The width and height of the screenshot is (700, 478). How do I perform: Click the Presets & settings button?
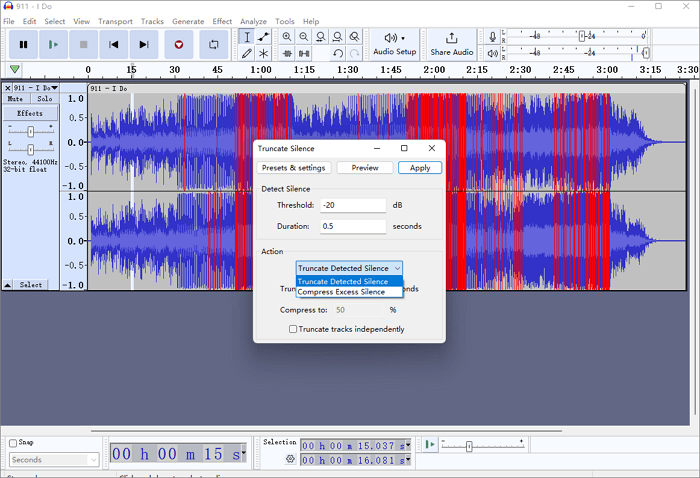pos(294,168)
